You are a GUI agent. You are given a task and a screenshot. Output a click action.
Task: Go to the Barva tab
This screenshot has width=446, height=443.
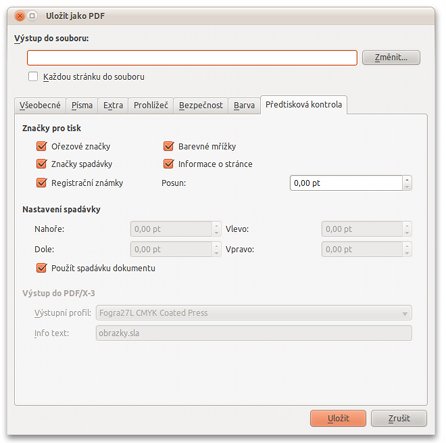(x=244, y=105)
